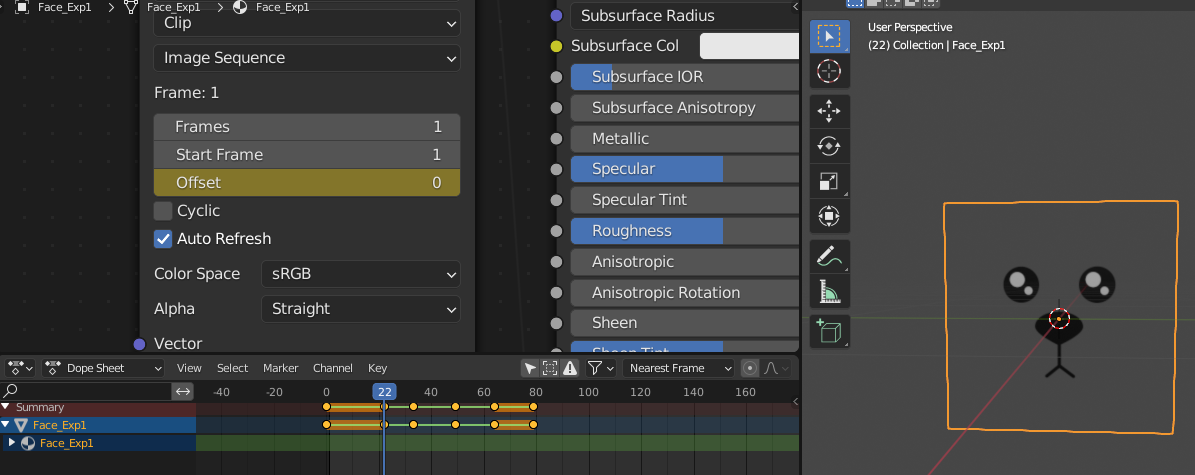Screen dimensions: 1195x475
Task: Click the Subsurface Radius input socket
Action: pos(556,15)
